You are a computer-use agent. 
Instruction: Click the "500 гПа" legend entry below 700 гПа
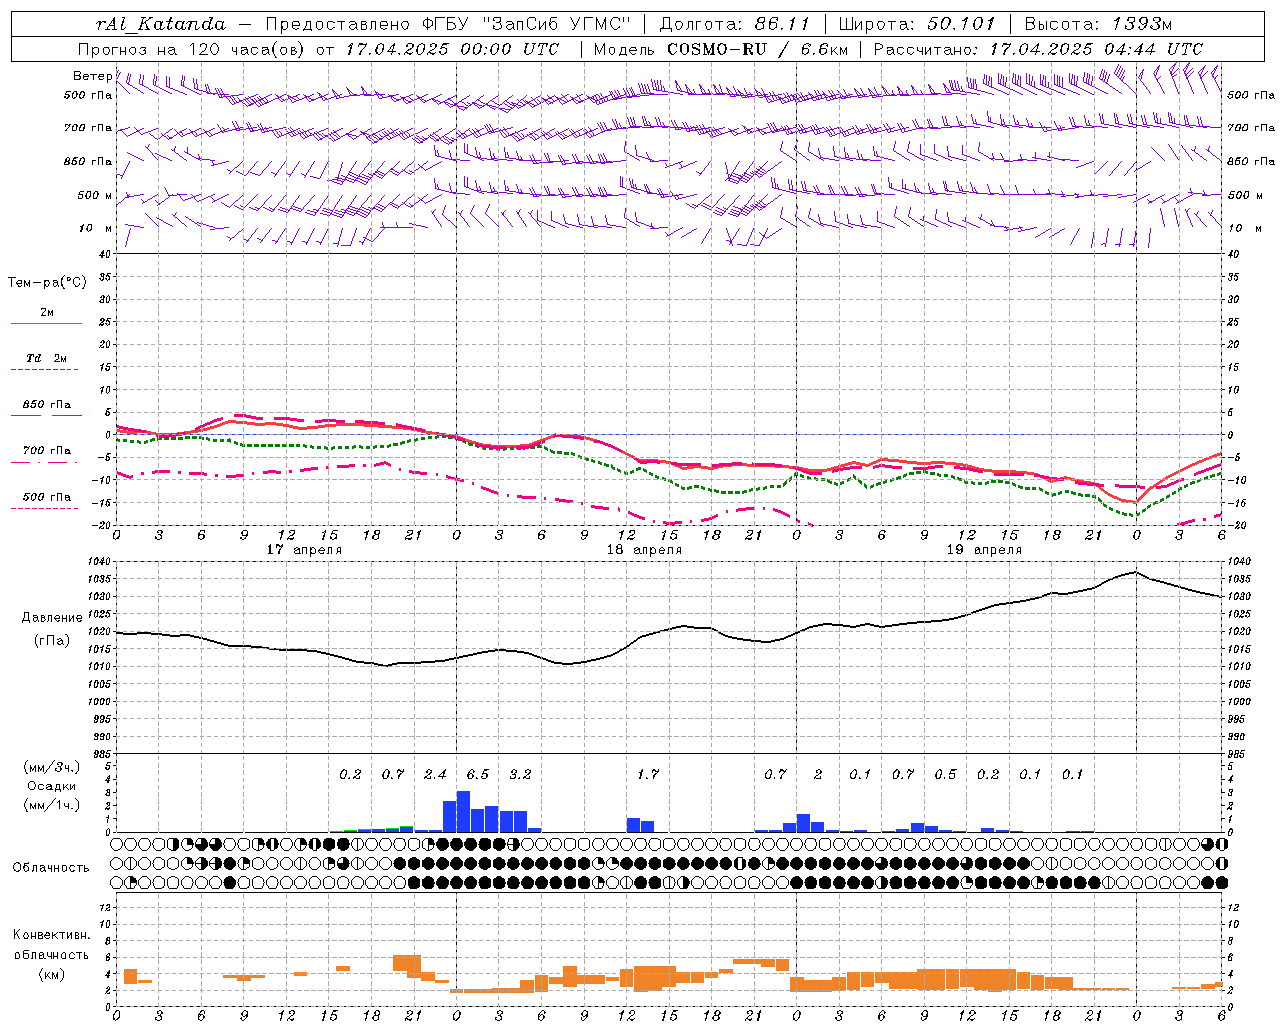click(47, 497)
